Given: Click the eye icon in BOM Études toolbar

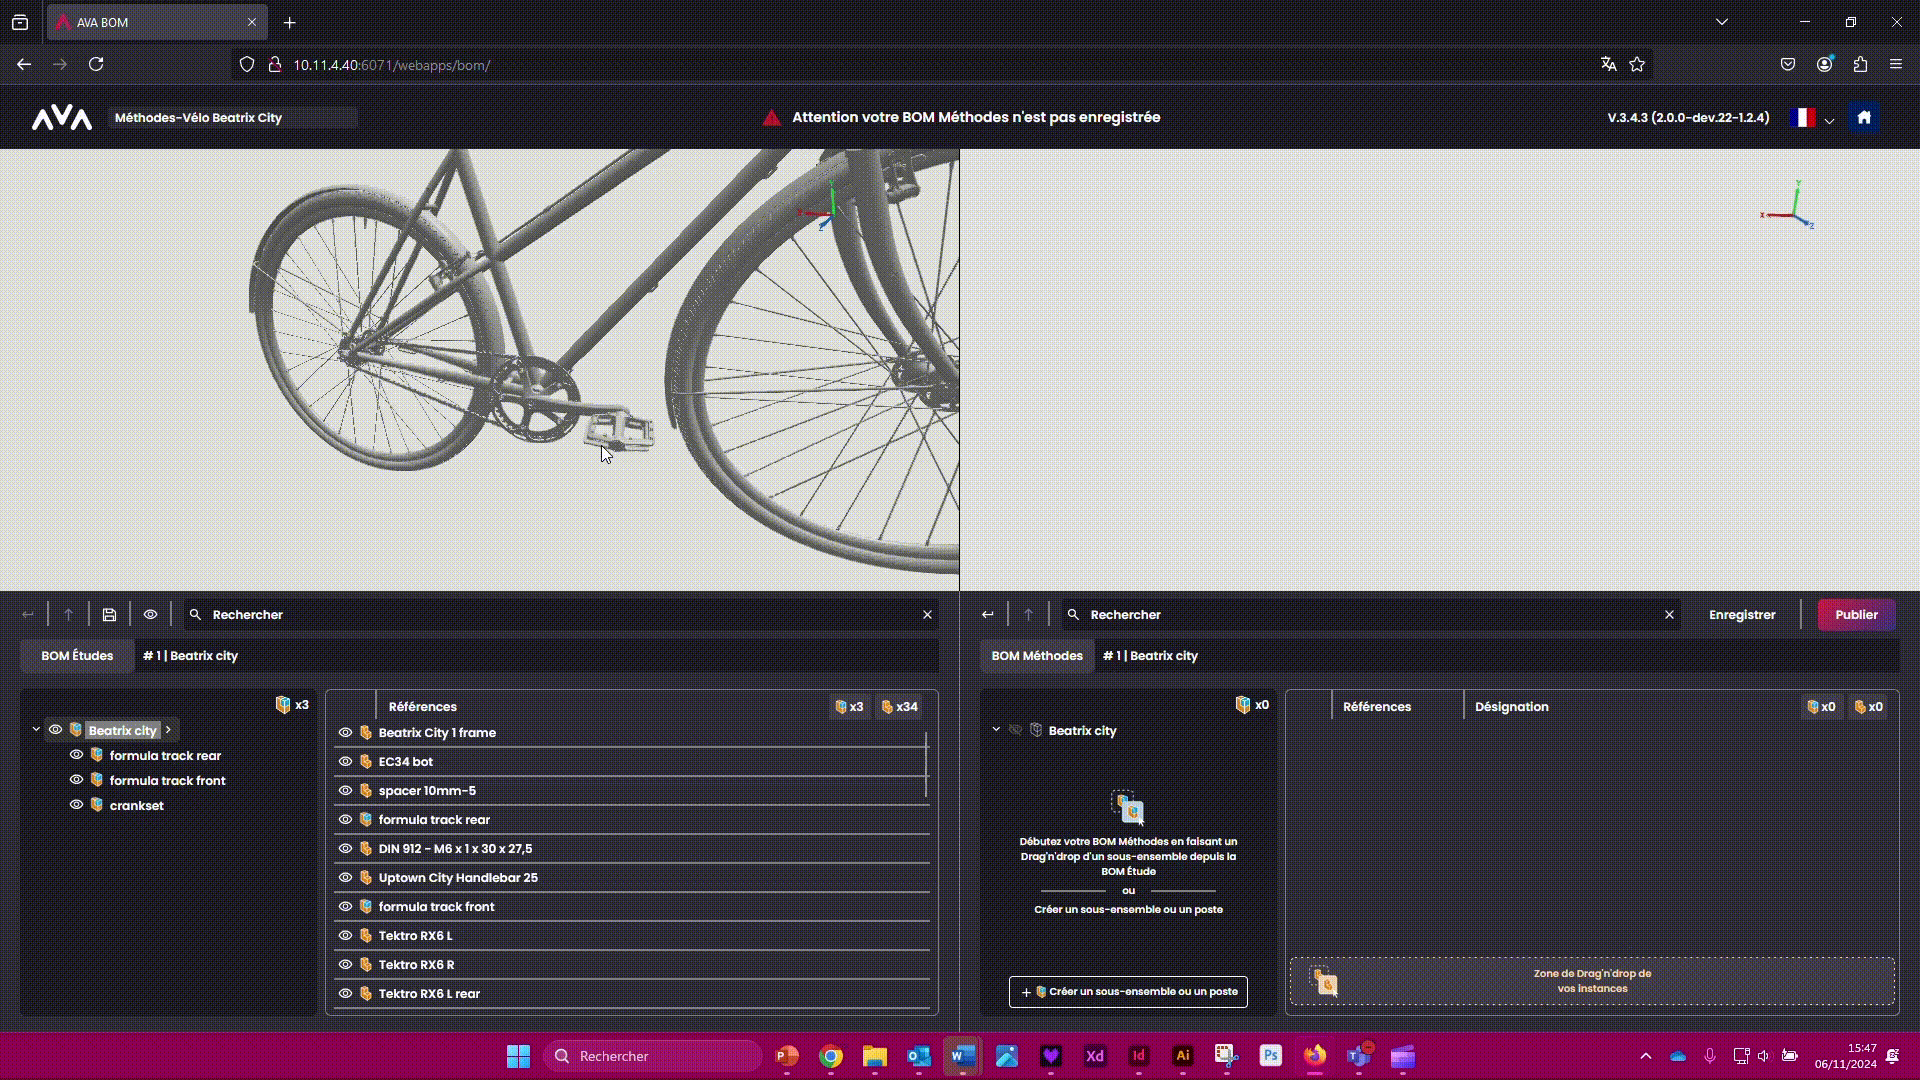Looking at the screenshot, I should (150, 615).
